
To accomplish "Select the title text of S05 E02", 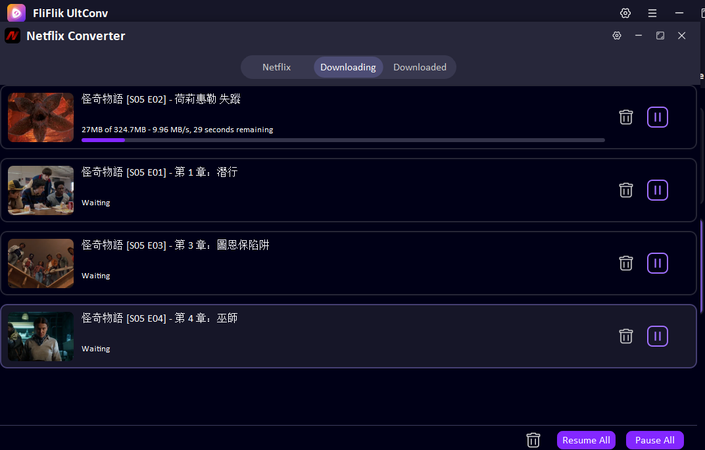I will tap(161, 99).
